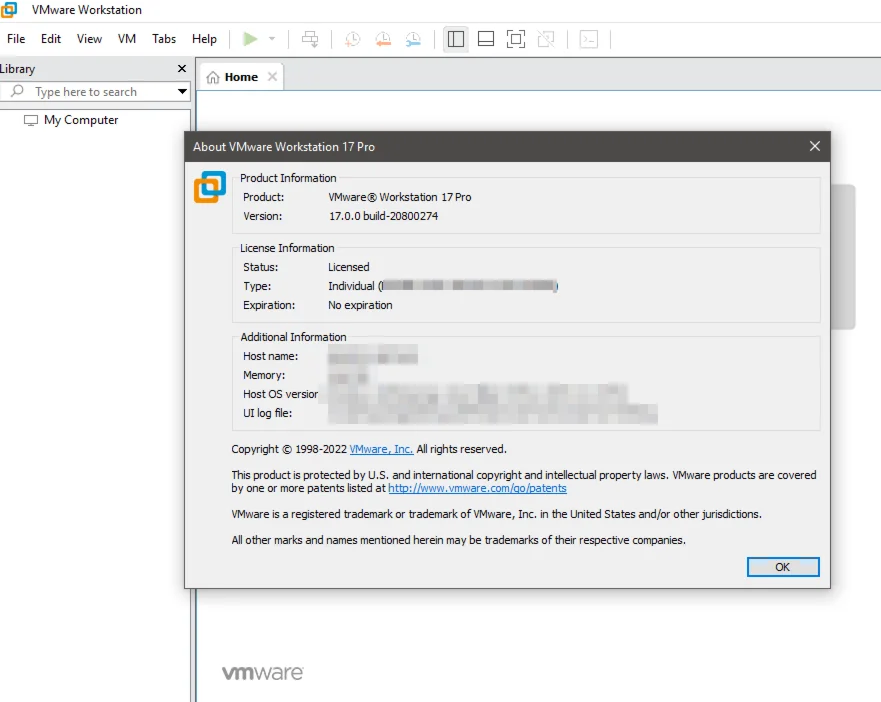
Task: Open the VM menu
Action: click(127, 39)
